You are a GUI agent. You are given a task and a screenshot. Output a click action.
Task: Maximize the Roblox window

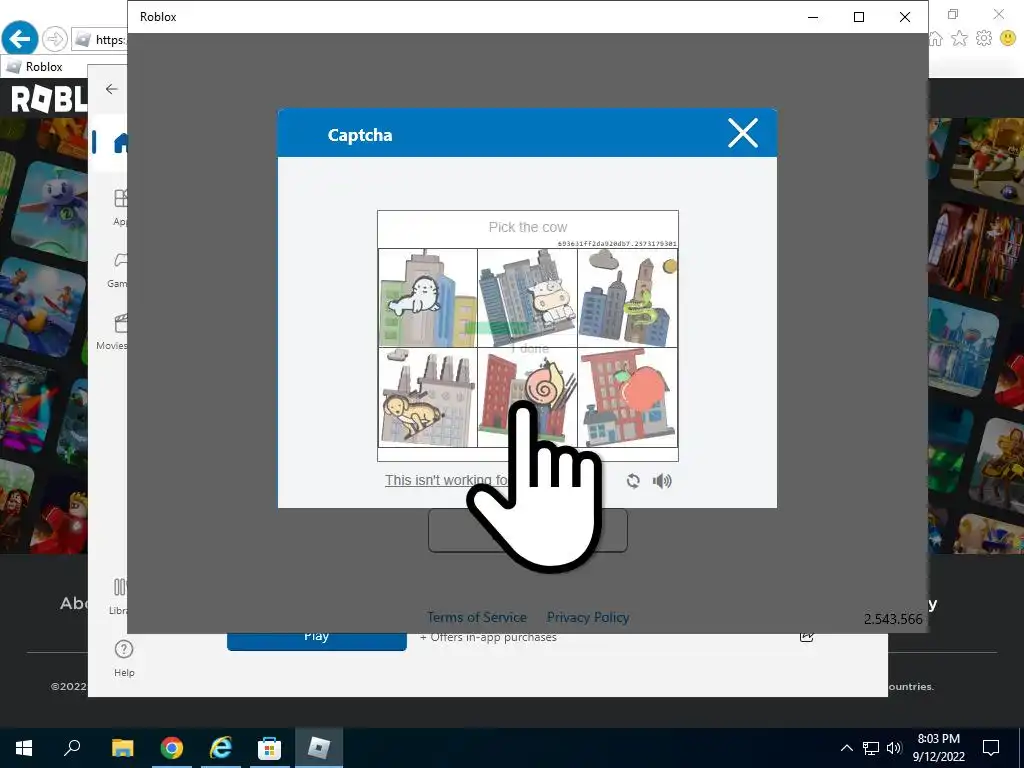(x=859, y=17)
